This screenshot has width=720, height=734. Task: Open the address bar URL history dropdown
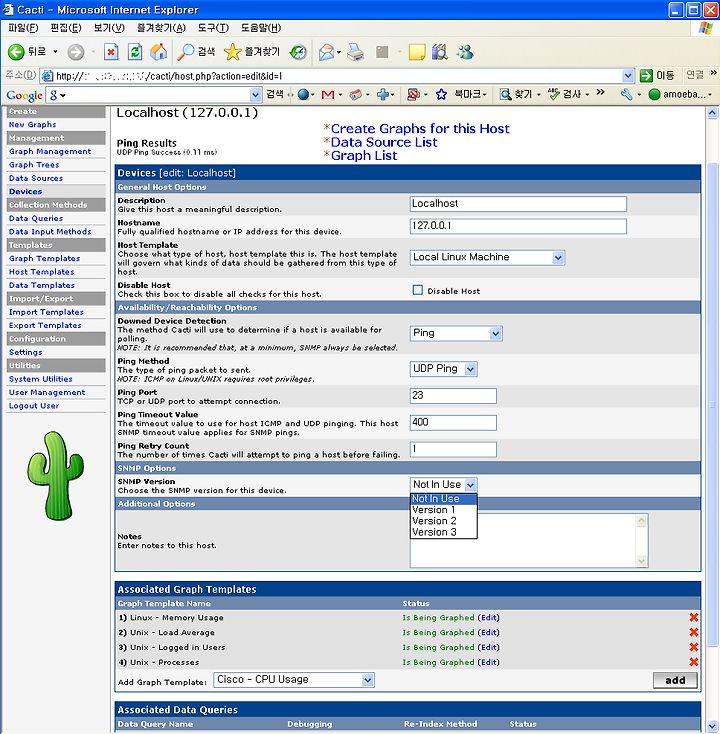click(628, 76)
